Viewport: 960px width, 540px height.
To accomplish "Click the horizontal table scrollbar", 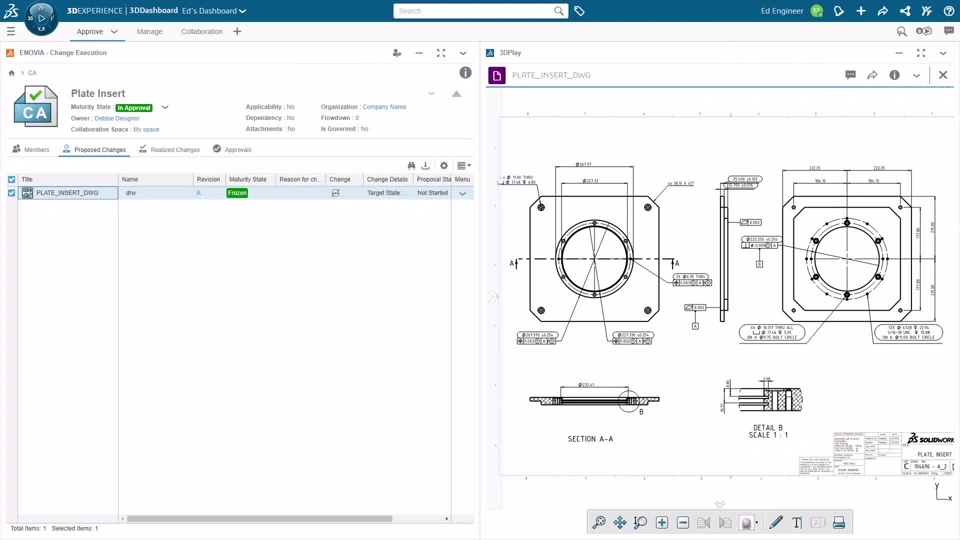I will pyautogui.click(x=259, y=519).
